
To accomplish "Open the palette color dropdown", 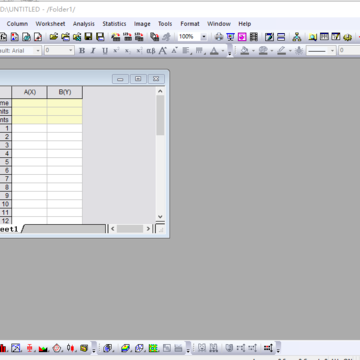I will point(272,51).
